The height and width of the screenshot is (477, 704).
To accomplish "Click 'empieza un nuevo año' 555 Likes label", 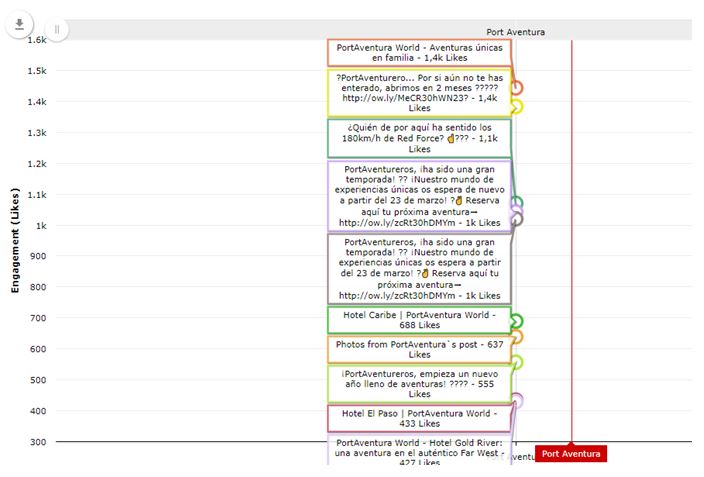I will [419, 384].
